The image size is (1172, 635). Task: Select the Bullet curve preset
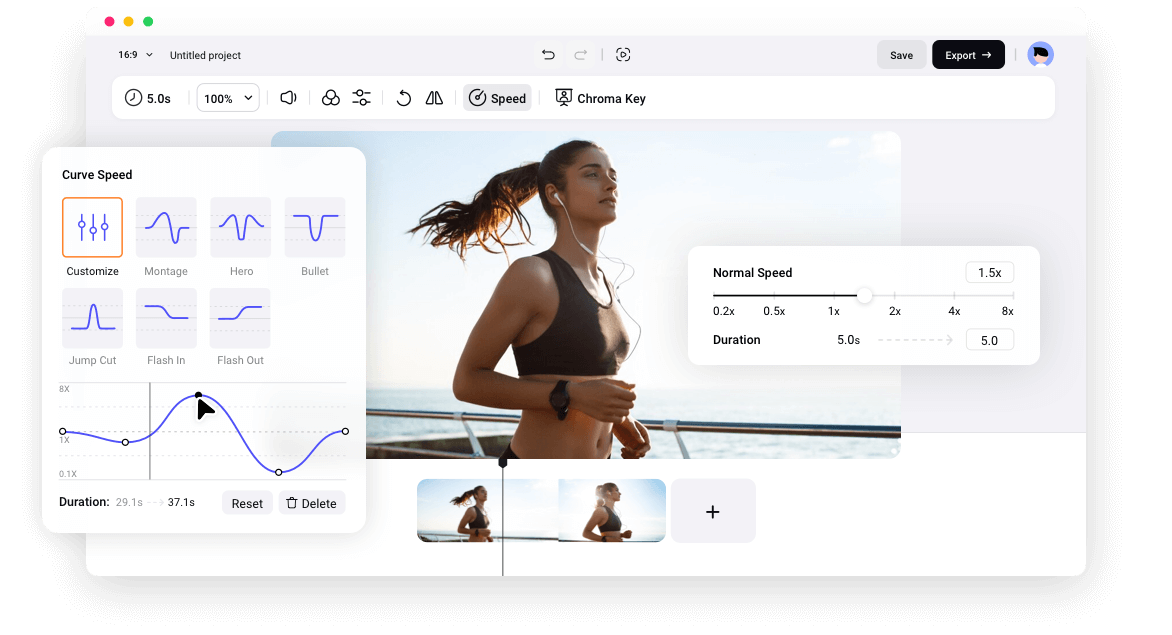point(315,227)
